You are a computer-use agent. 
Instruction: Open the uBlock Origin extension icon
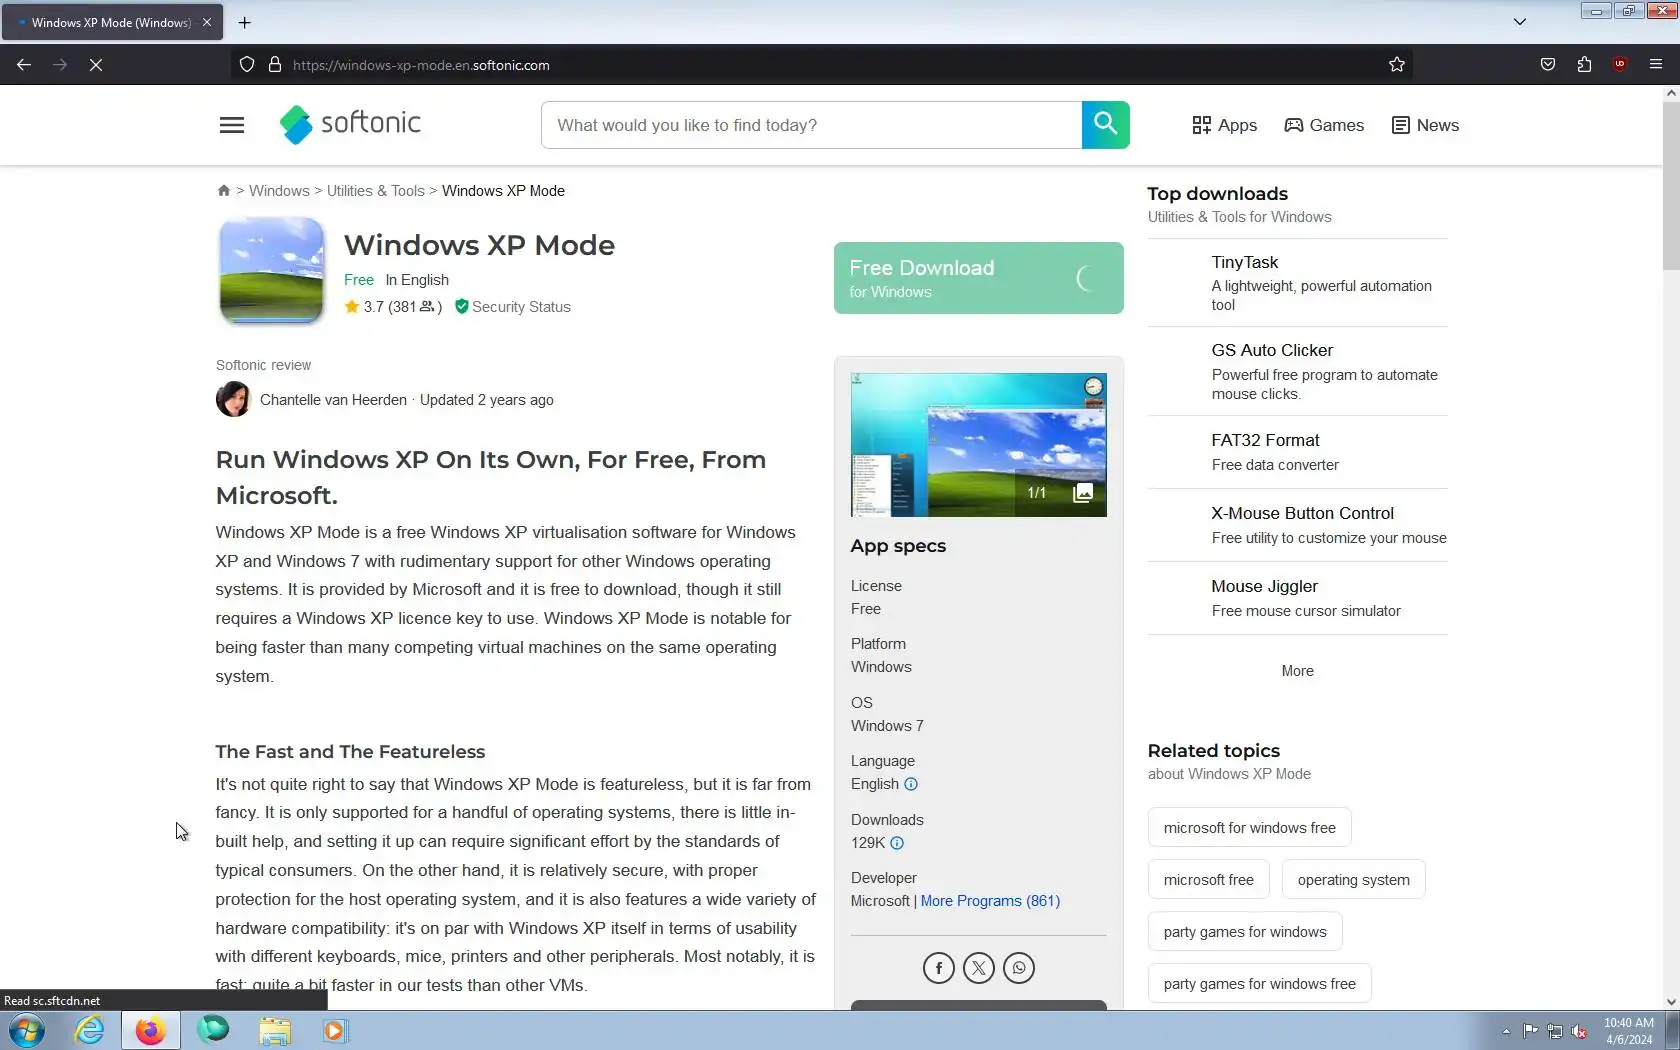coord(1620,65)
